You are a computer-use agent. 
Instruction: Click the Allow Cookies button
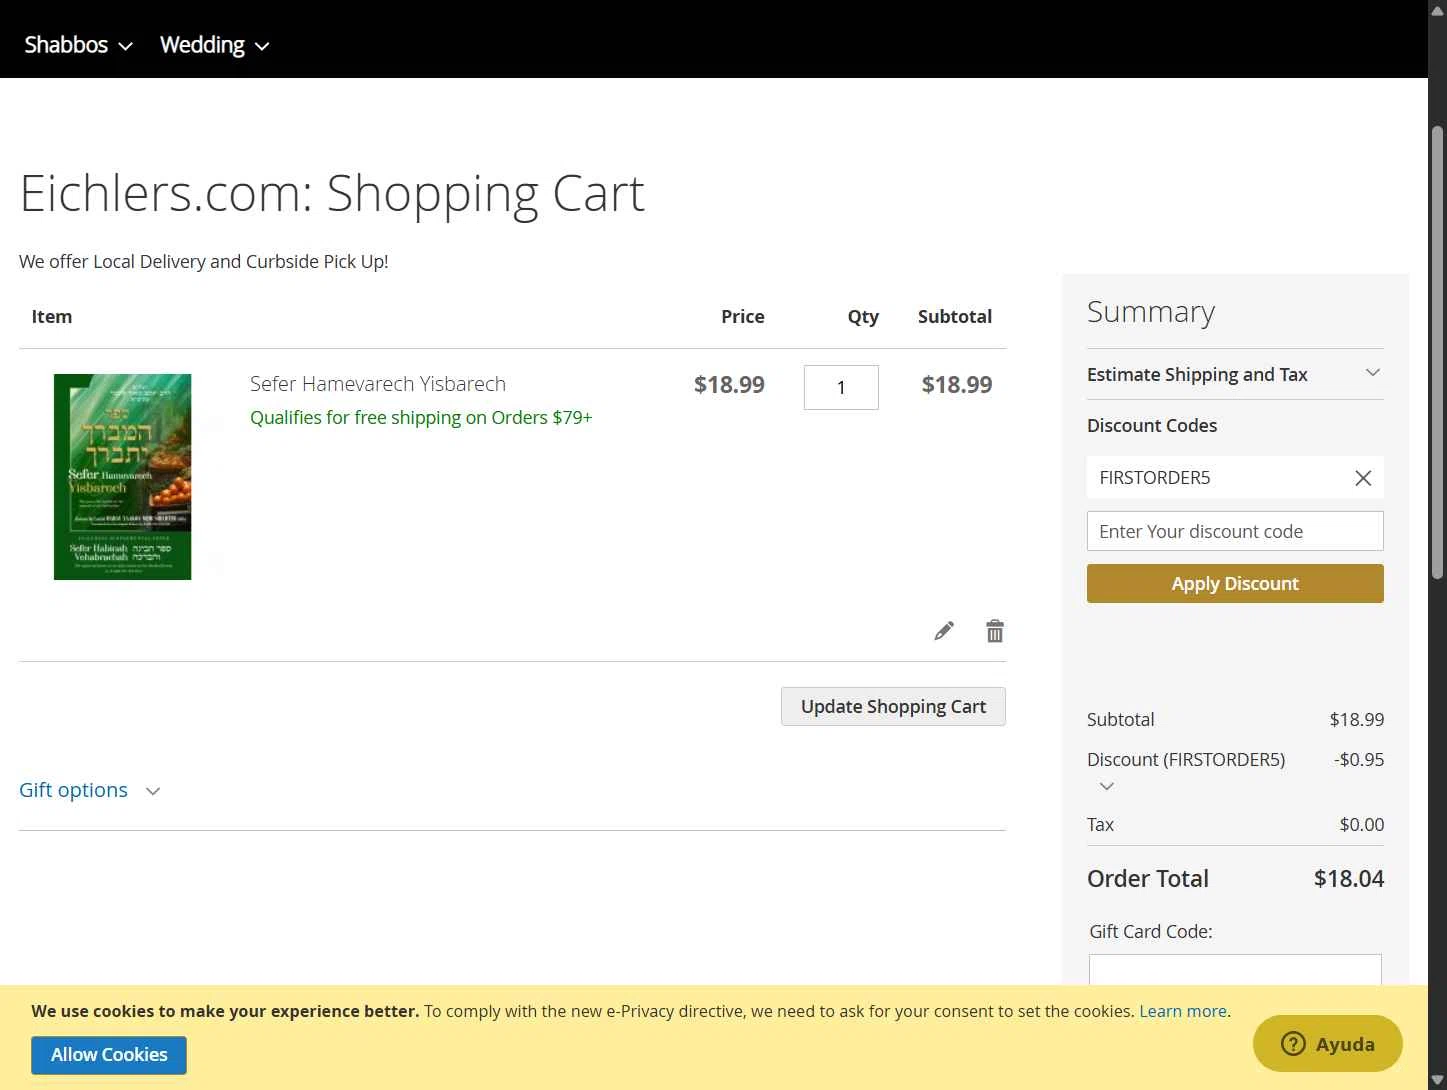tap(109, 1055)
